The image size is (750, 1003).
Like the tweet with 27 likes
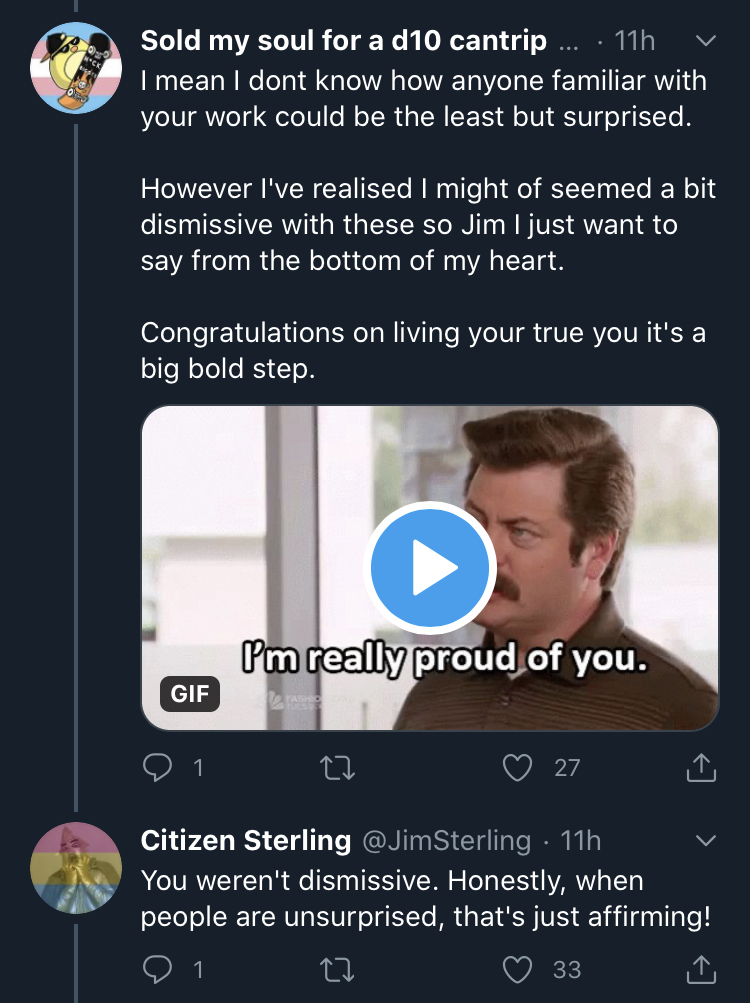click(x=517, y=768)
